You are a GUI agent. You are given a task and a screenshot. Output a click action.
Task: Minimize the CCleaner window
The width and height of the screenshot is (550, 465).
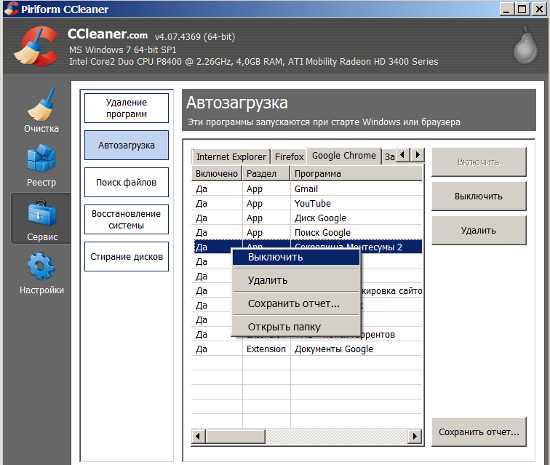(x=506, y=9)
